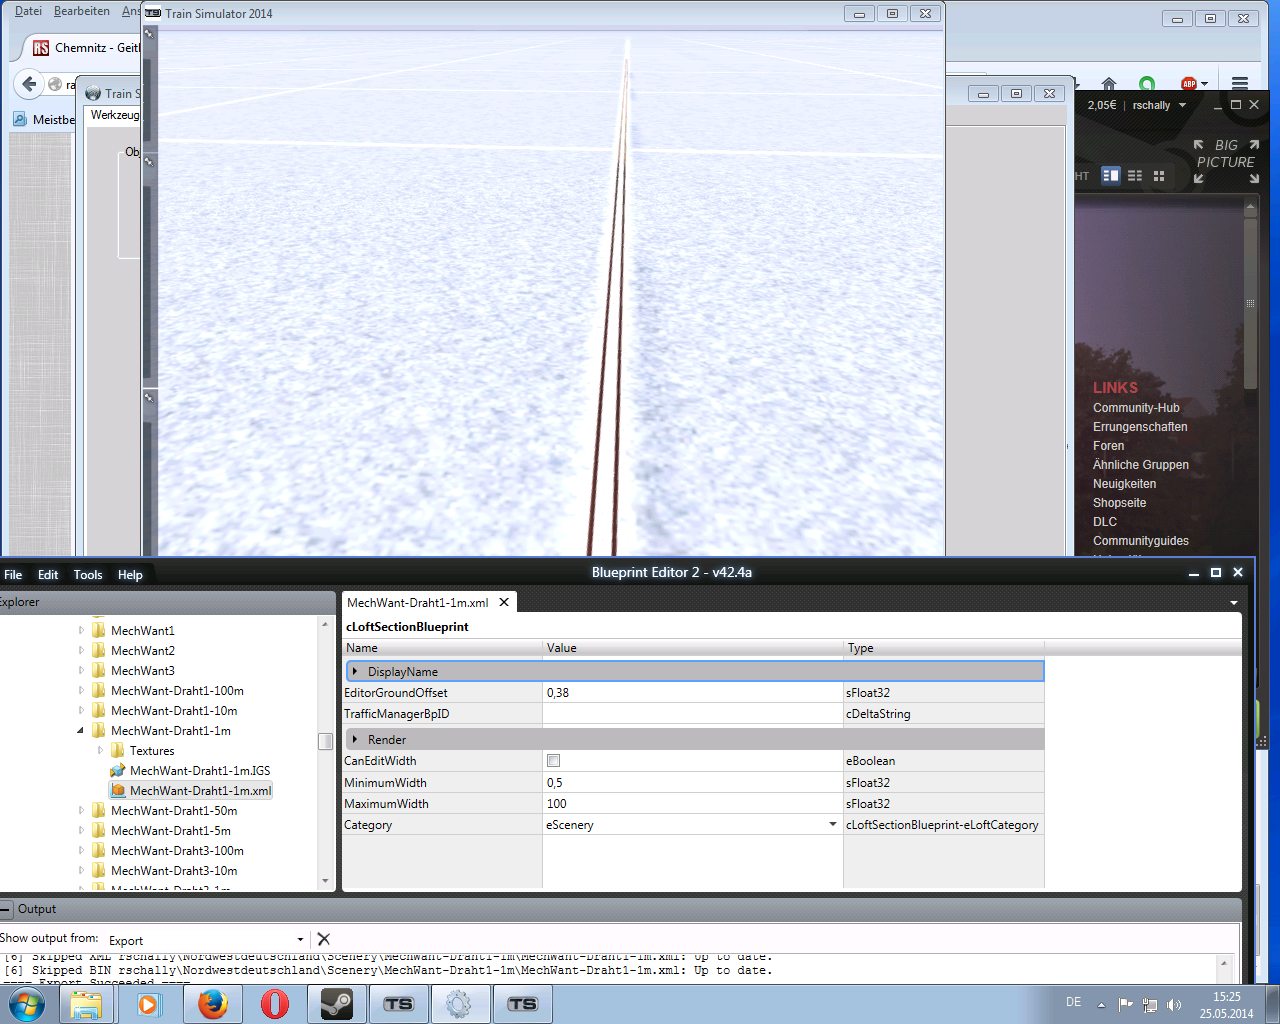
Task: Click the Adblock Plus toolbar icon
Action: tap(1188, 84)
